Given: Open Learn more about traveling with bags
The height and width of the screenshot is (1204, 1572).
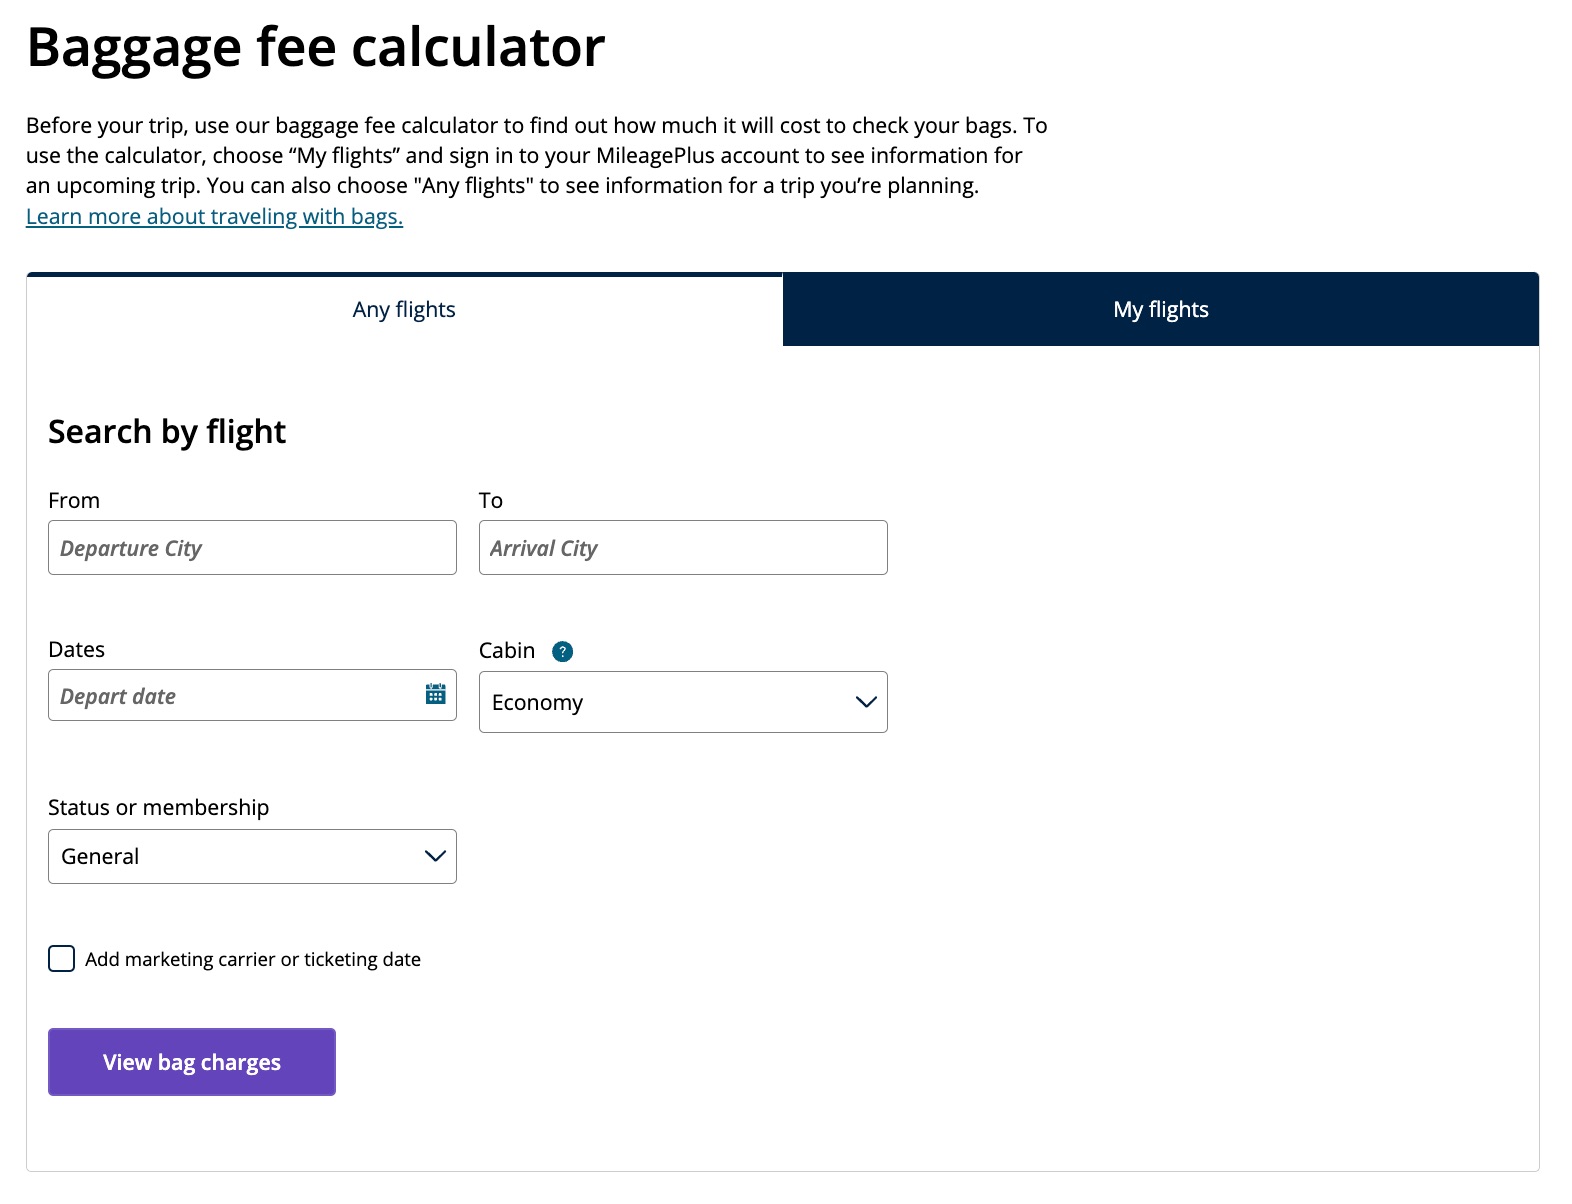Looking at the screenshot, I should pyautogui.click(x=214, y=215).
